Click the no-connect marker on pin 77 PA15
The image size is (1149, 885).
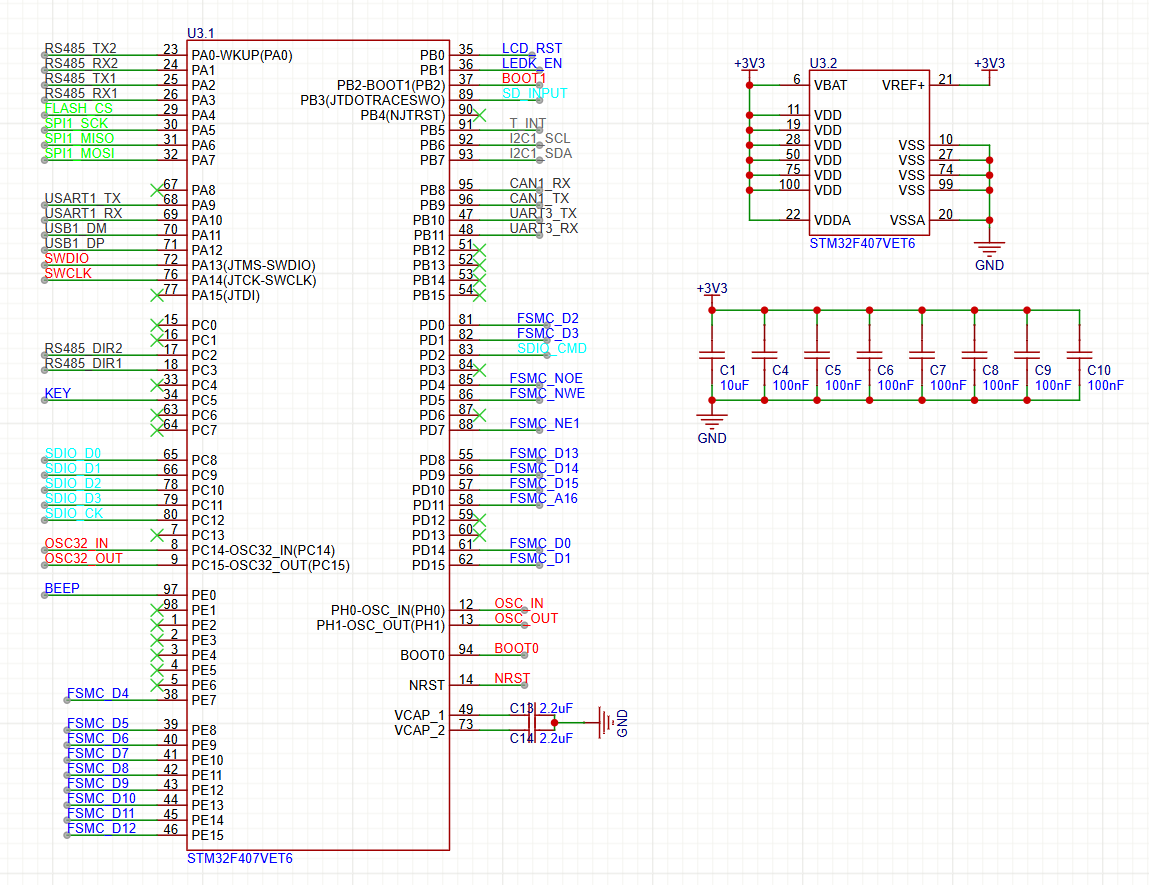(x=156, y=295)
